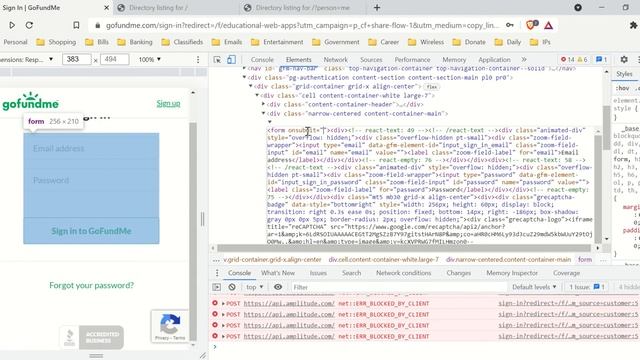This screenshot has width=640, height=360.
Task: Open a new browser tab
Action: [x=377, y=7]
